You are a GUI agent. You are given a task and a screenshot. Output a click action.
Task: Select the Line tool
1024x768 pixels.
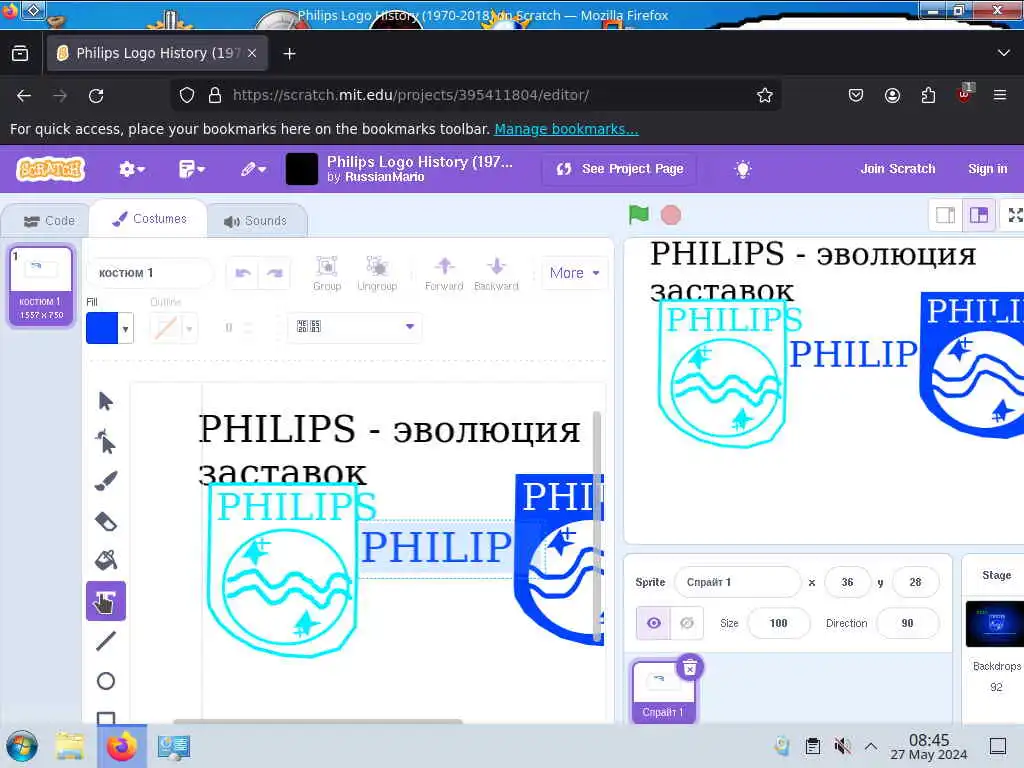click(106, 641)
